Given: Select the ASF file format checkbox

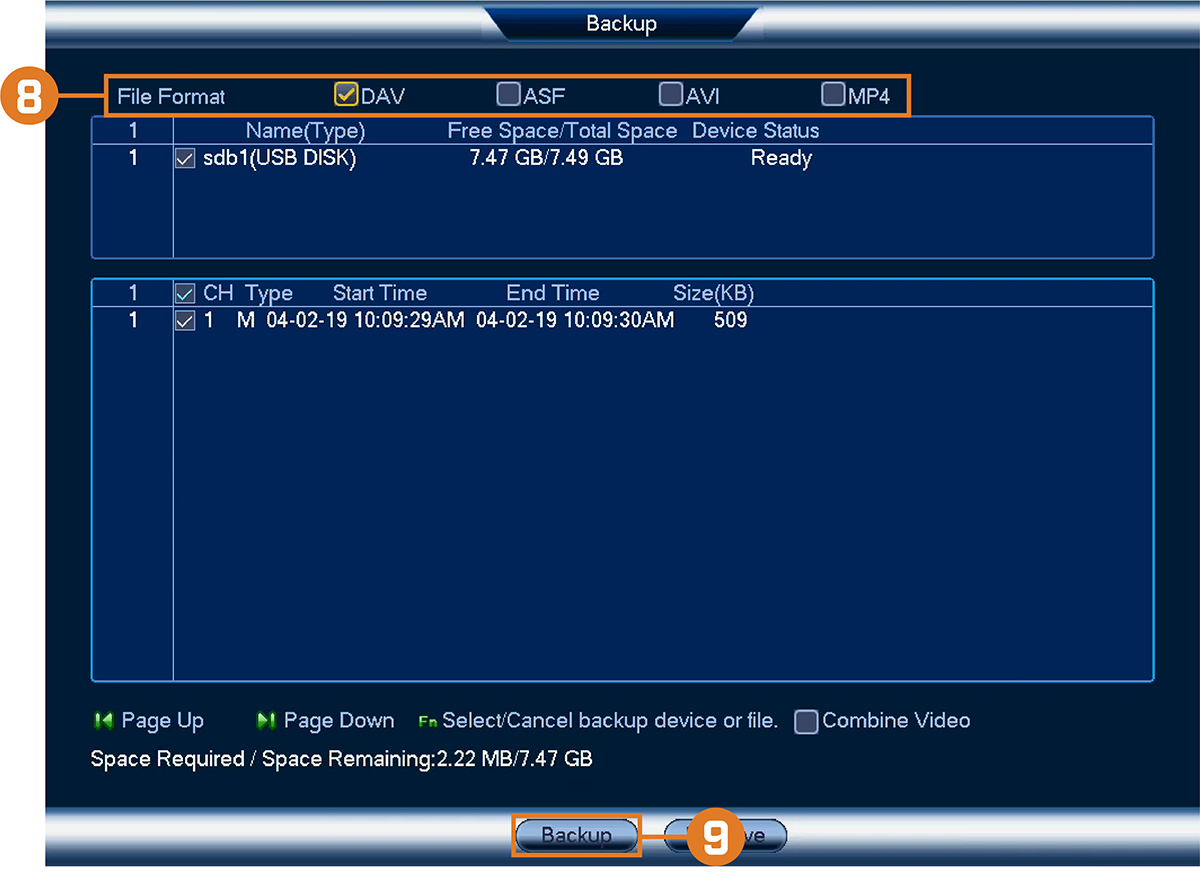Looking at the screenshot, I should point(509,95).
